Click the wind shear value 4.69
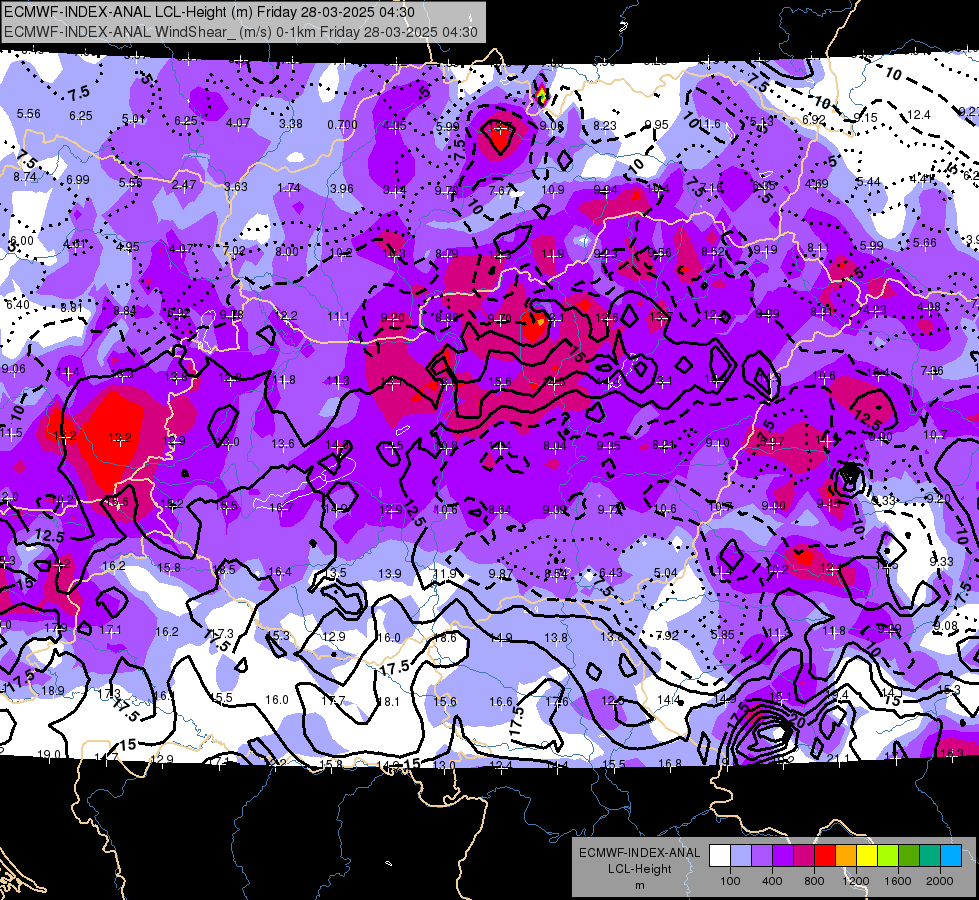Image resolution: width=979 pixels, height=900 pixels. [x=817, y=184]
